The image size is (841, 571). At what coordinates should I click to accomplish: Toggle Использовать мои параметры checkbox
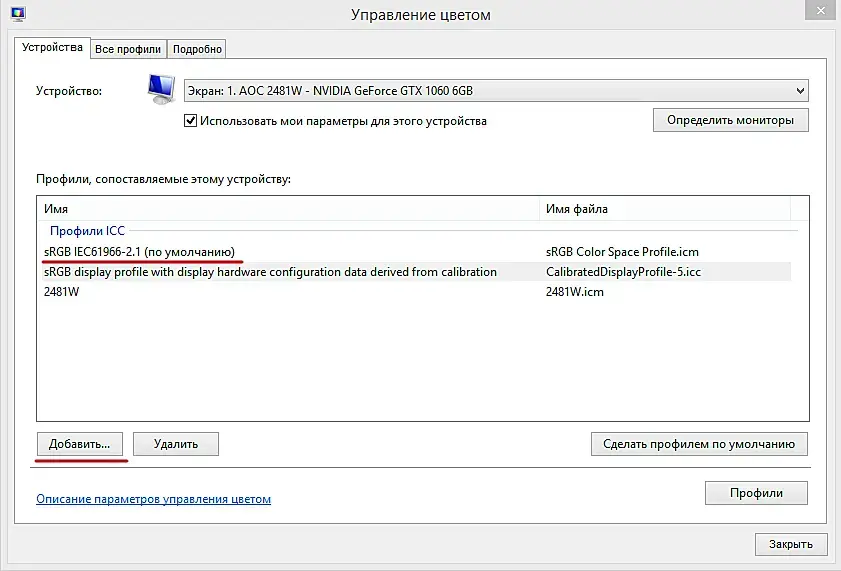pyautogui.click(x=190, y=121)
